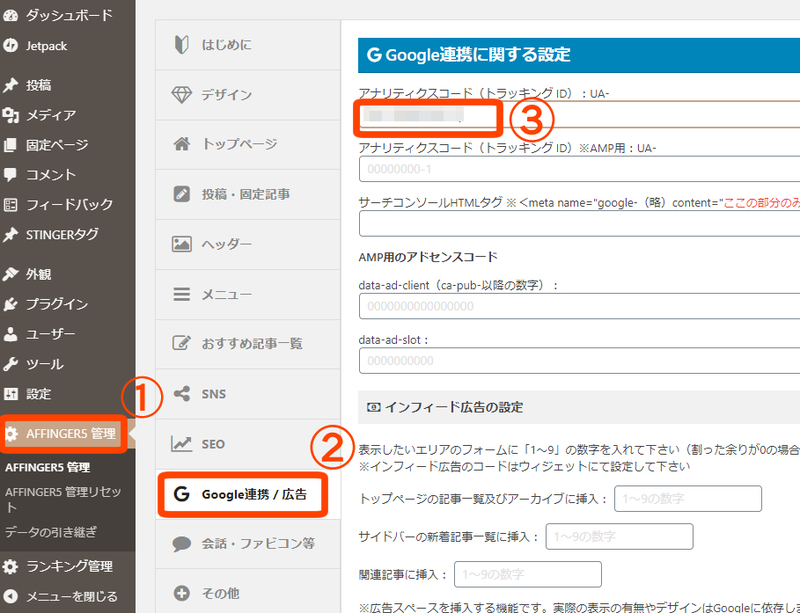This screenshot has width=800, height=613.
Task: Click the person icon beside ユーザー
Action: [x=10, y=334]
